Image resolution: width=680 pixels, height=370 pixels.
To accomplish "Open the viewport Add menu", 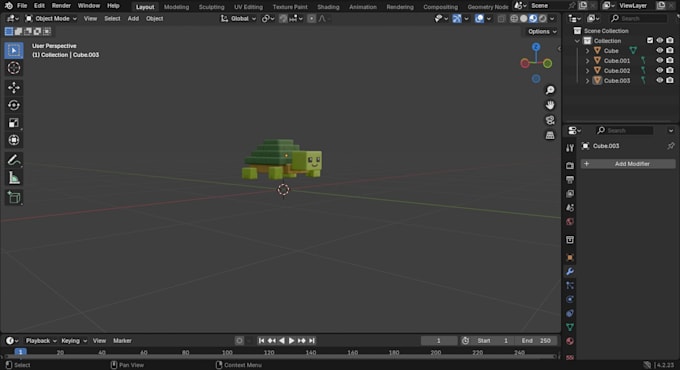I will 133,19.
